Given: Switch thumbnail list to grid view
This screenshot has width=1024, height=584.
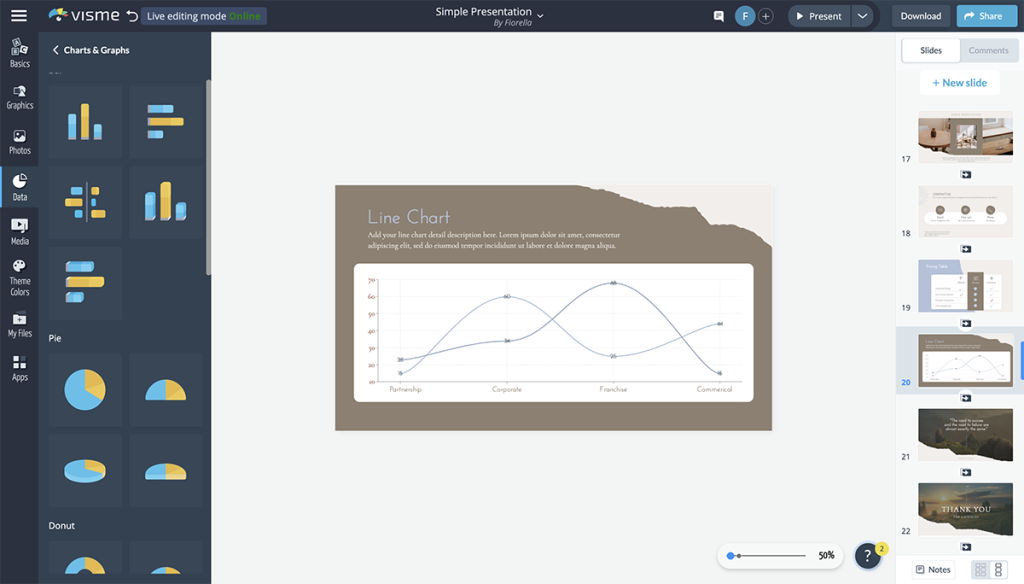Looking at the screenshot, I should [x=982, y=568].
